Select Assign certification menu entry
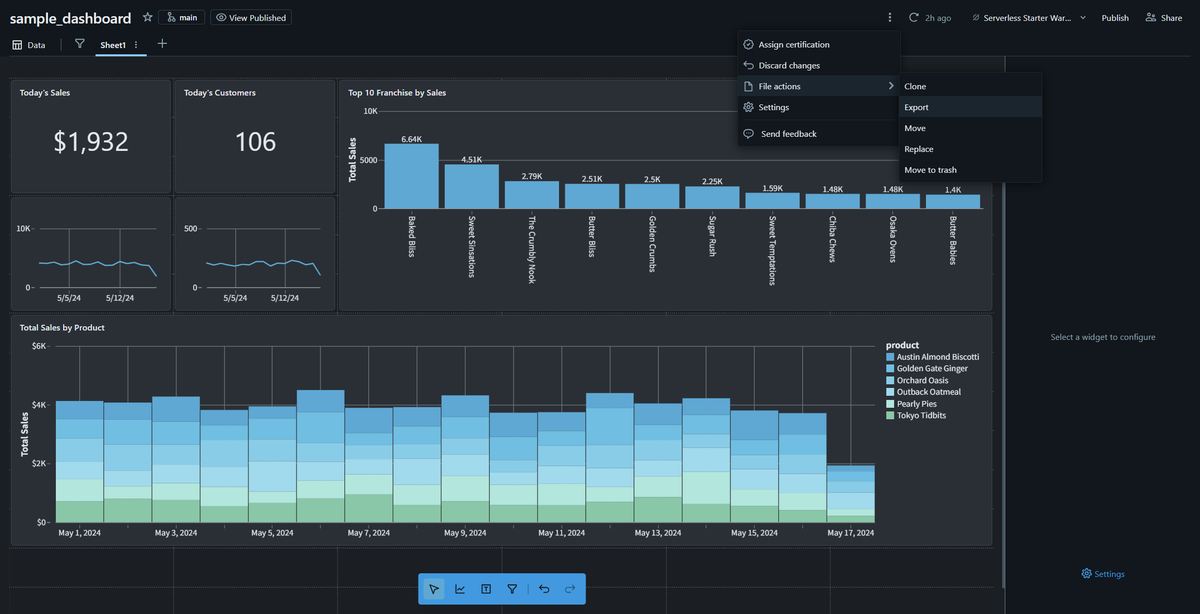Viewport: 1200px width, 614px height. pos(818,44)
